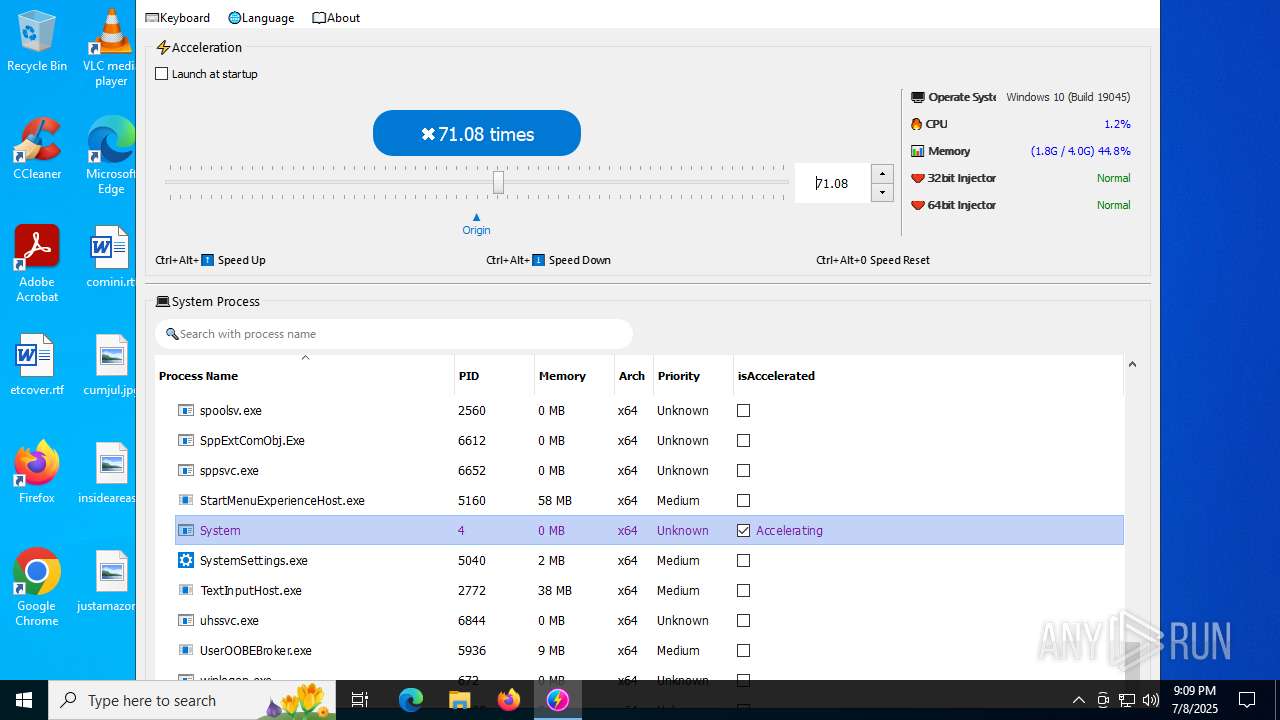This screenshot has width=1280, height=720.
Task: Check accelerate box for spoolsv.exe
Action: pyautogui.click(x=743, y=411)
